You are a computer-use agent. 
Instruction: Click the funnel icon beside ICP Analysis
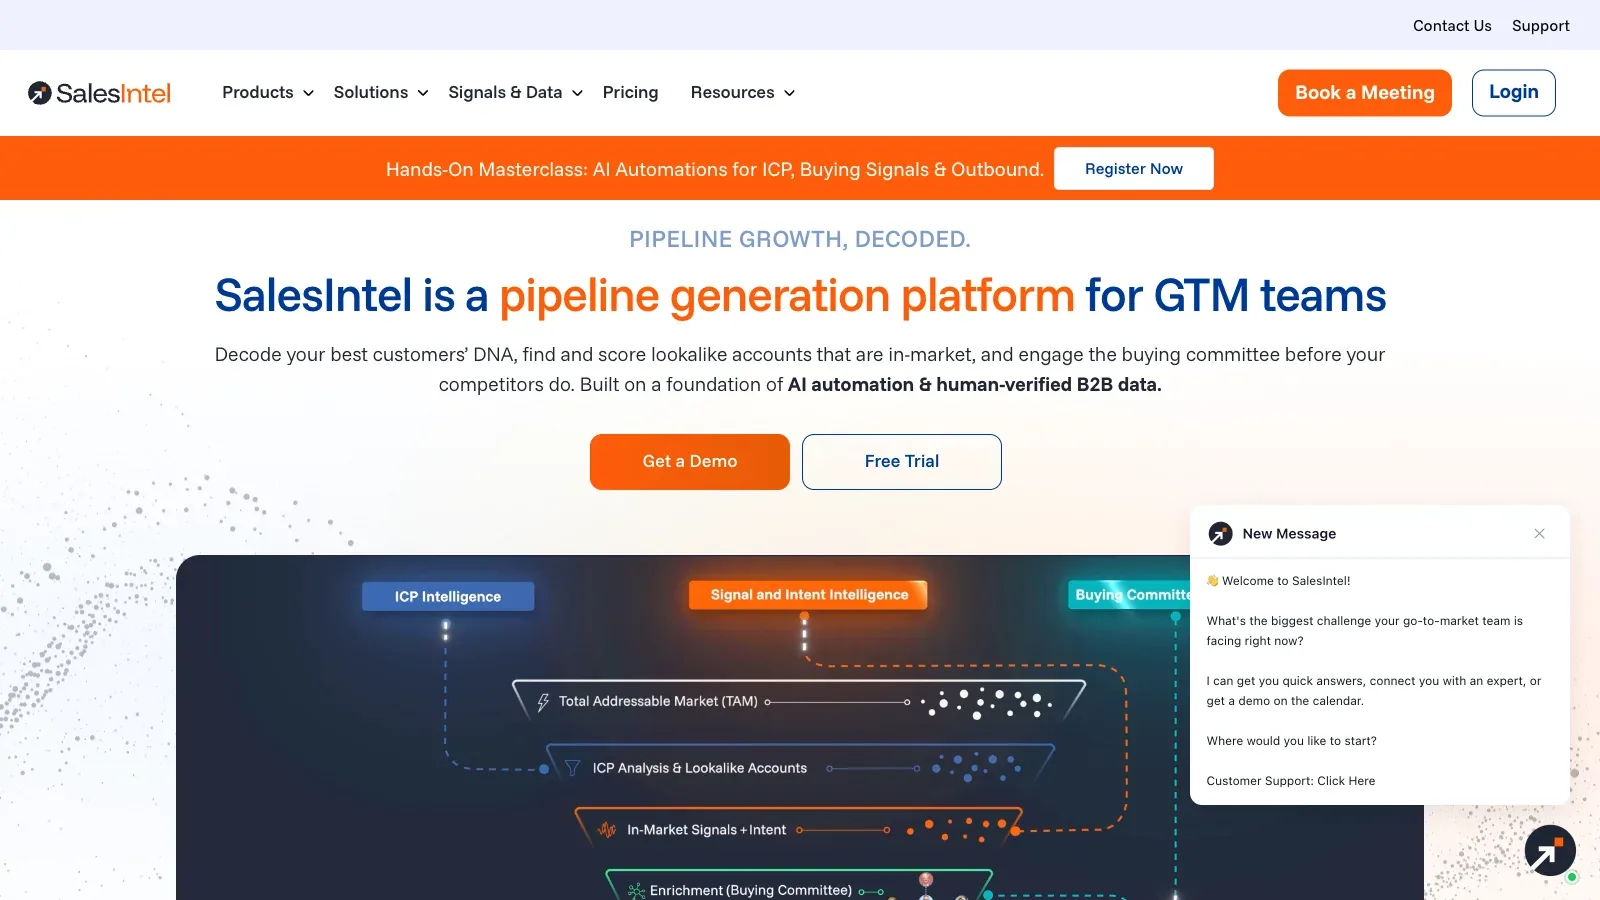[573, 768]
